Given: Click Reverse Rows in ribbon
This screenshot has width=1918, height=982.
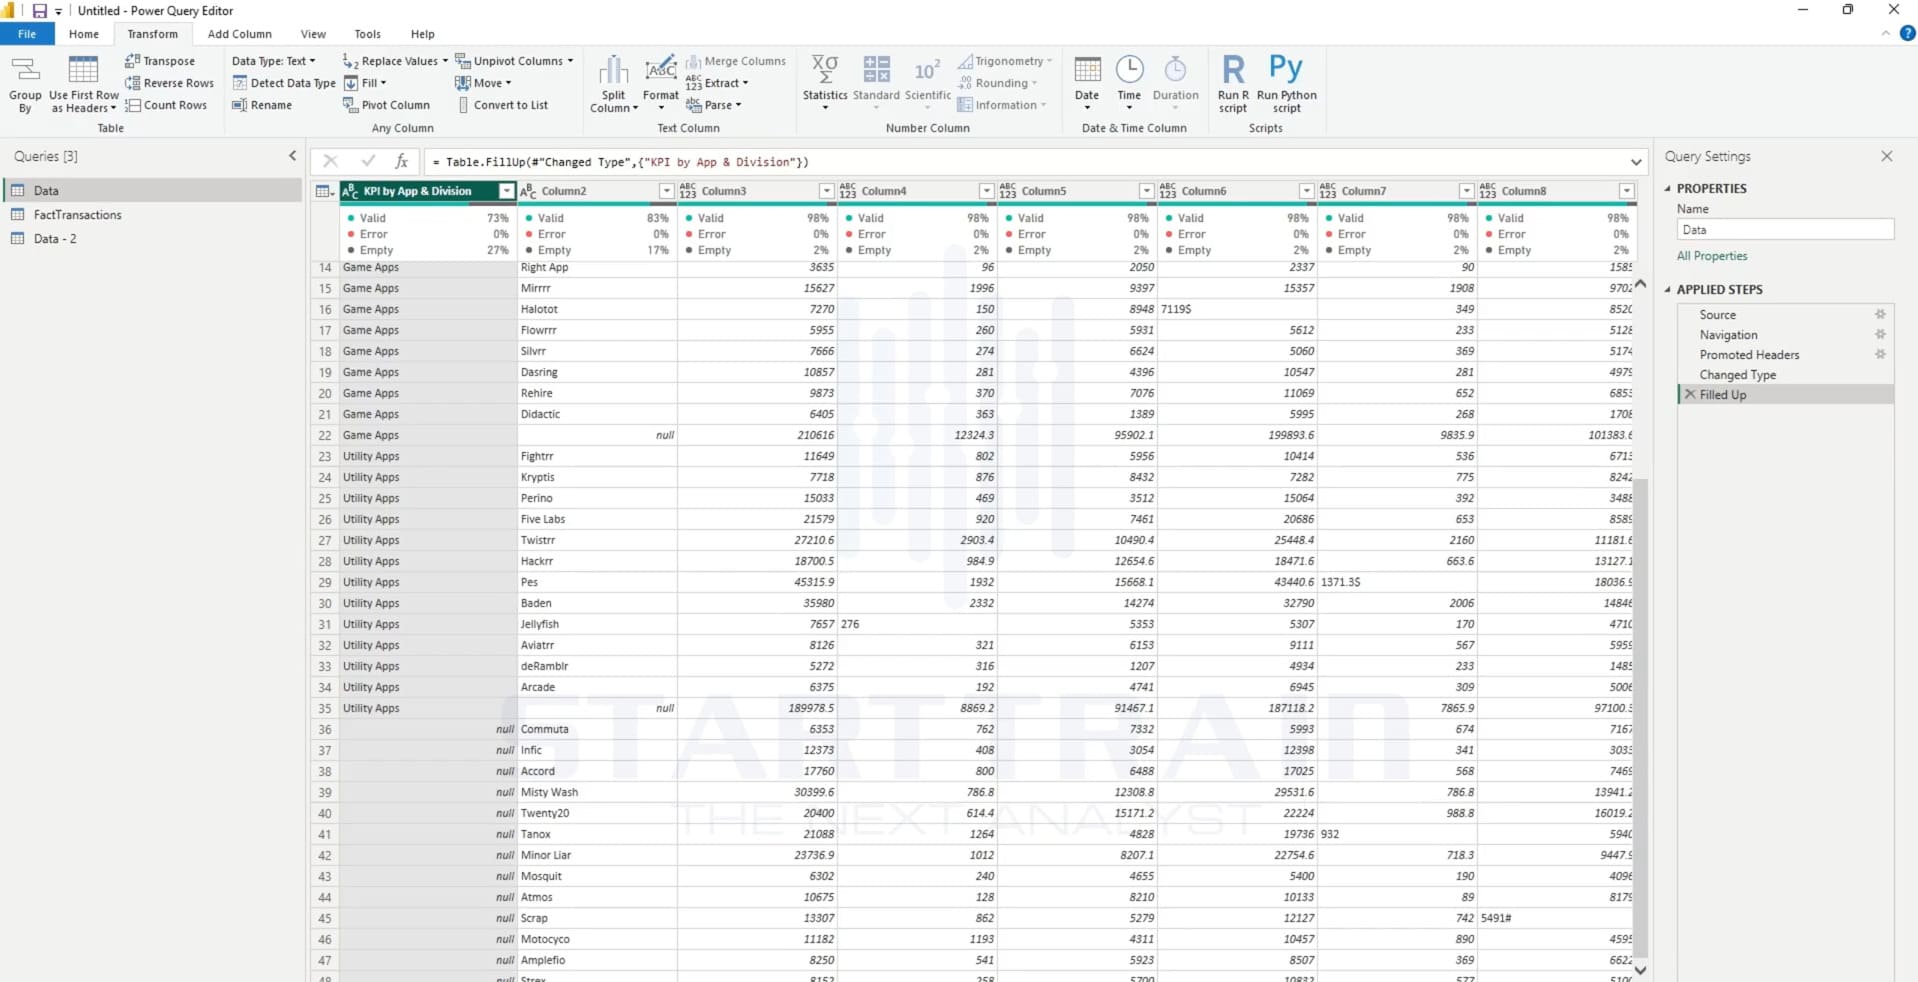Looking at the screenshot, I should click(x=170, y=83).
